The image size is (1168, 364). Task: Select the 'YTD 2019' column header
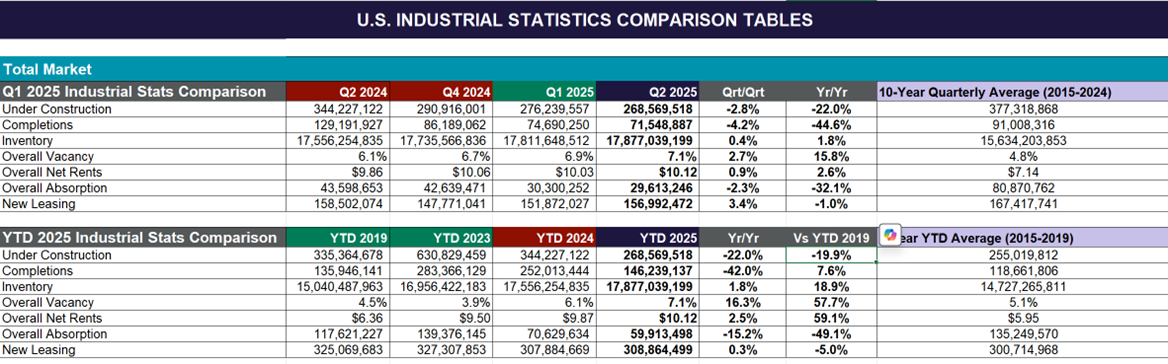pyautogui.click(x=337, y=238)
